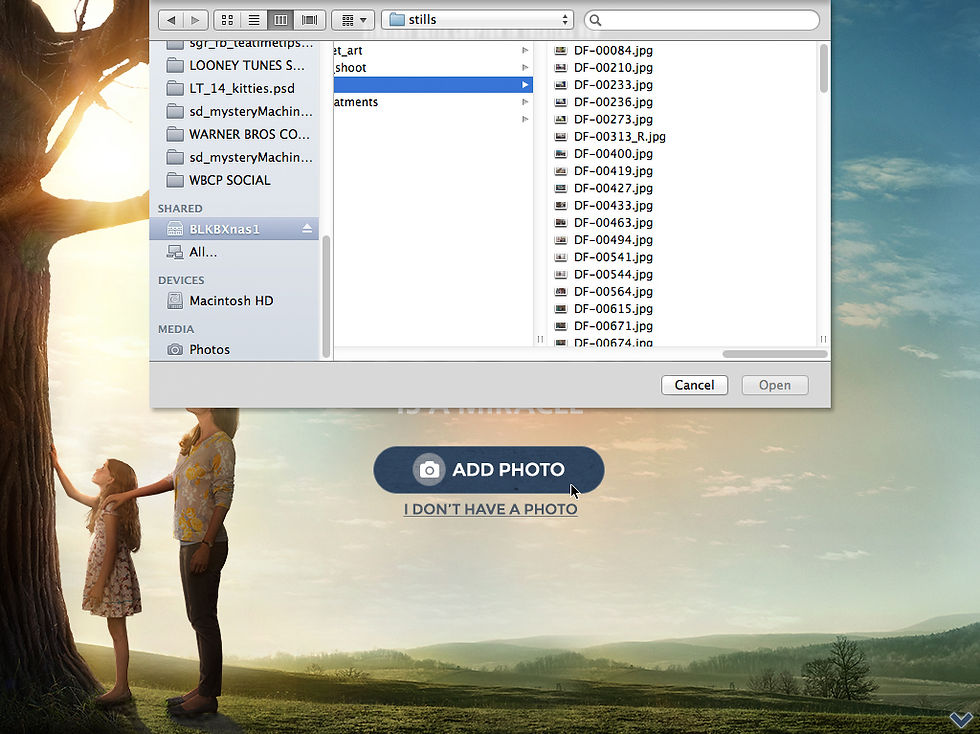Select file DF-00433.jpg

coord(612,205)
